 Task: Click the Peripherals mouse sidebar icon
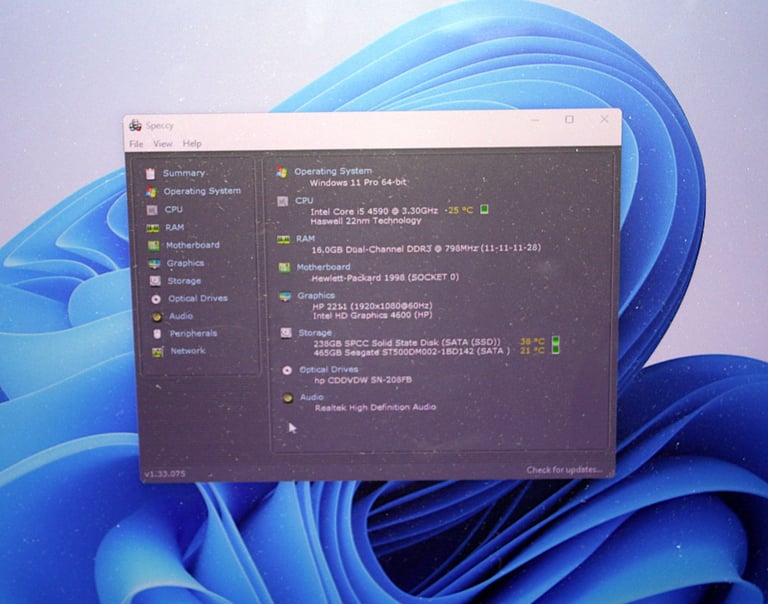(157, 334)
